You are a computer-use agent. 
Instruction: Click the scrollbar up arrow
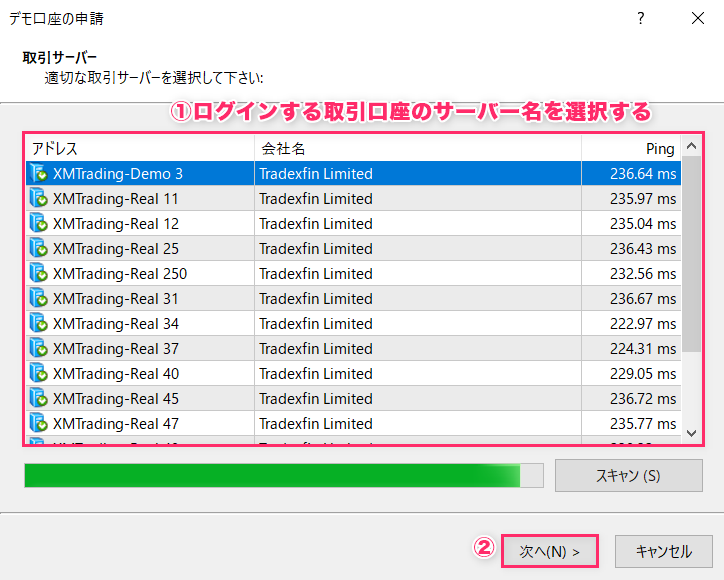[x=691, y=146]
